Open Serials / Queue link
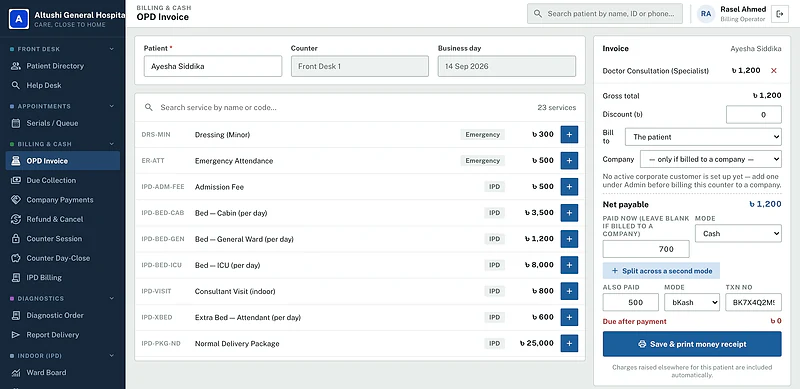The image size is (800, 389). [63, 123]
